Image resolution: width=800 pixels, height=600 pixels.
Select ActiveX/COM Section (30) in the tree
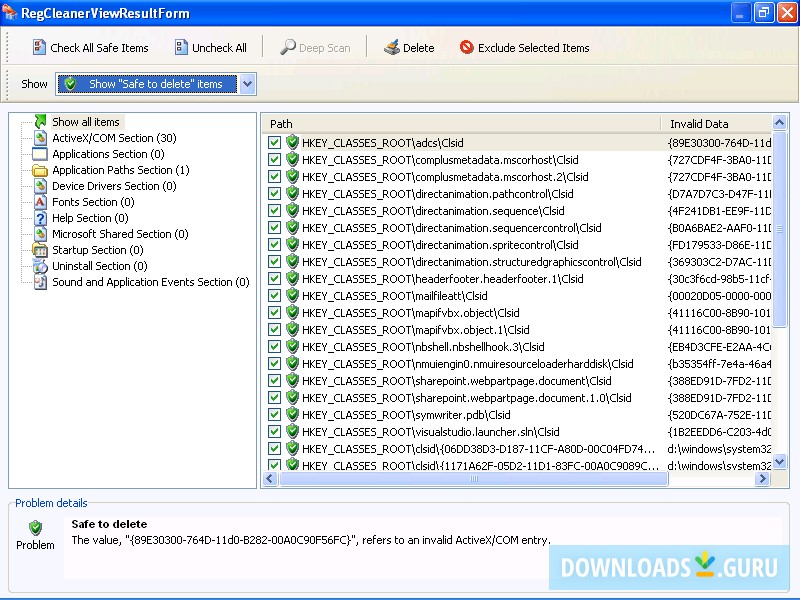(114, 138)
